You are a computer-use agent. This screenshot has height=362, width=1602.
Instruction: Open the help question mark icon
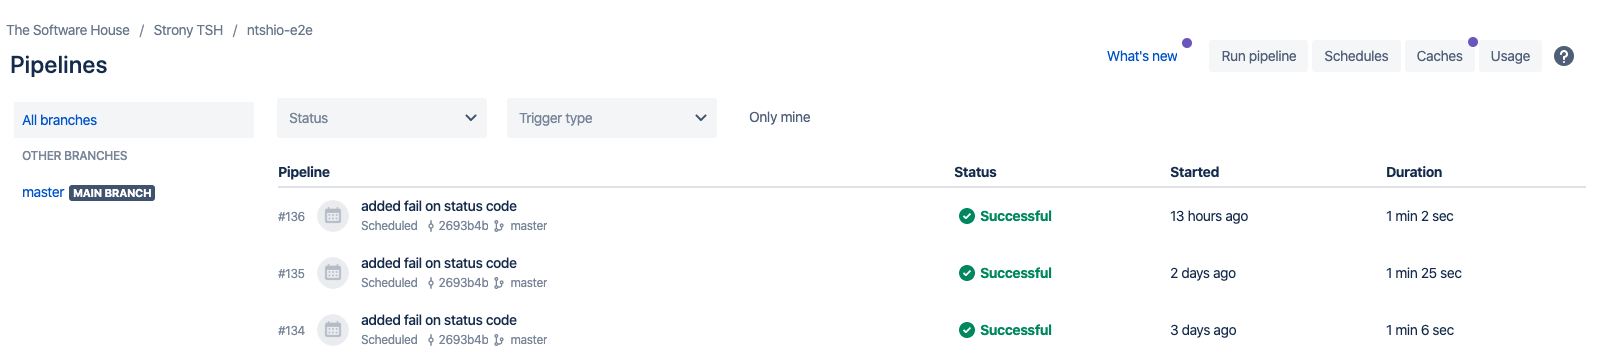pyautogui.click(x=1564, y=56)
